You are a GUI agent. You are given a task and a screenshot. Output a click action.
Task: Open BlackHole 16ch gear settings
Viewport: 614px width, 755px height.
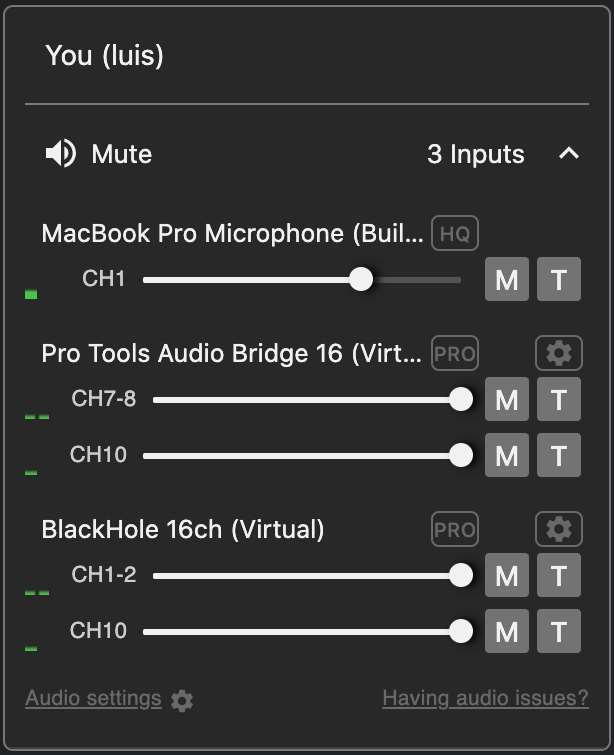pyautogui.click(x=559, y=529)
